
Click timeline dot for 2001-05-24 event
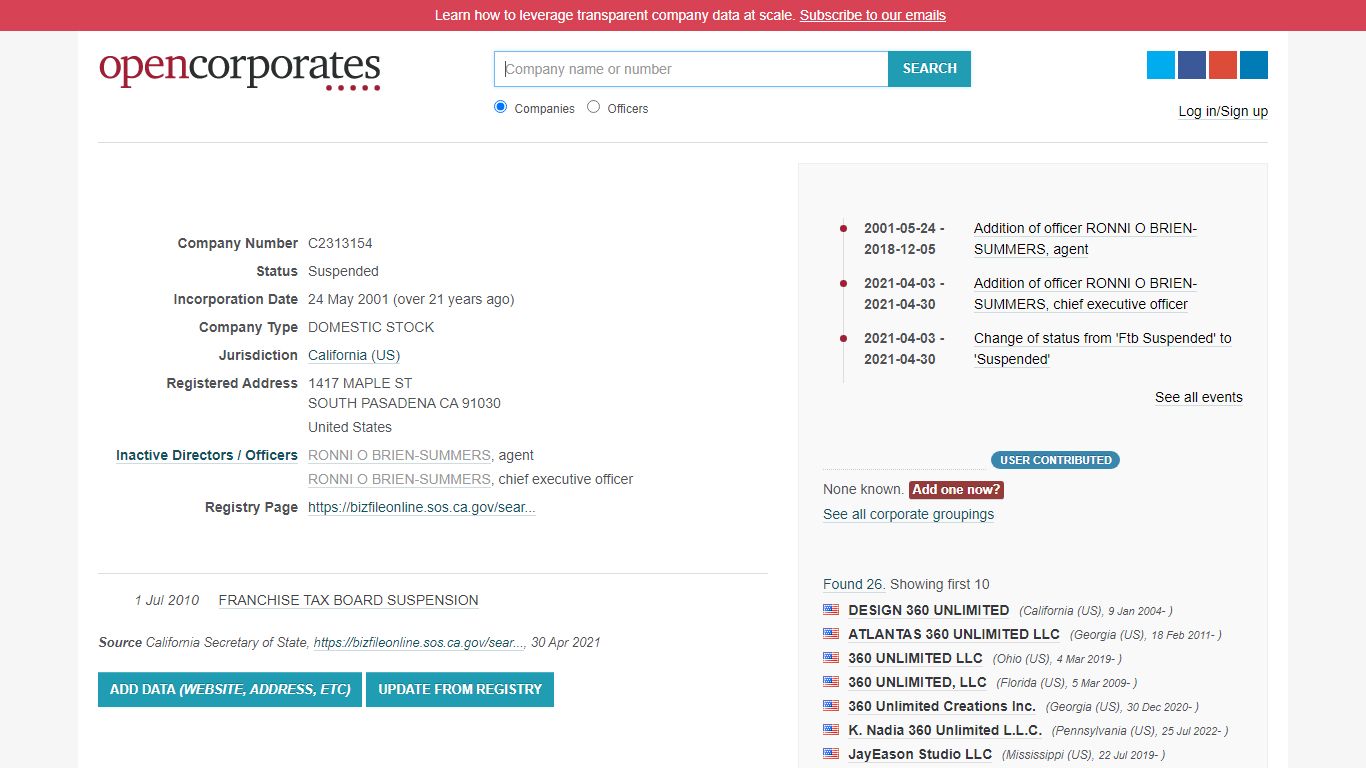(x=843, y=229)
